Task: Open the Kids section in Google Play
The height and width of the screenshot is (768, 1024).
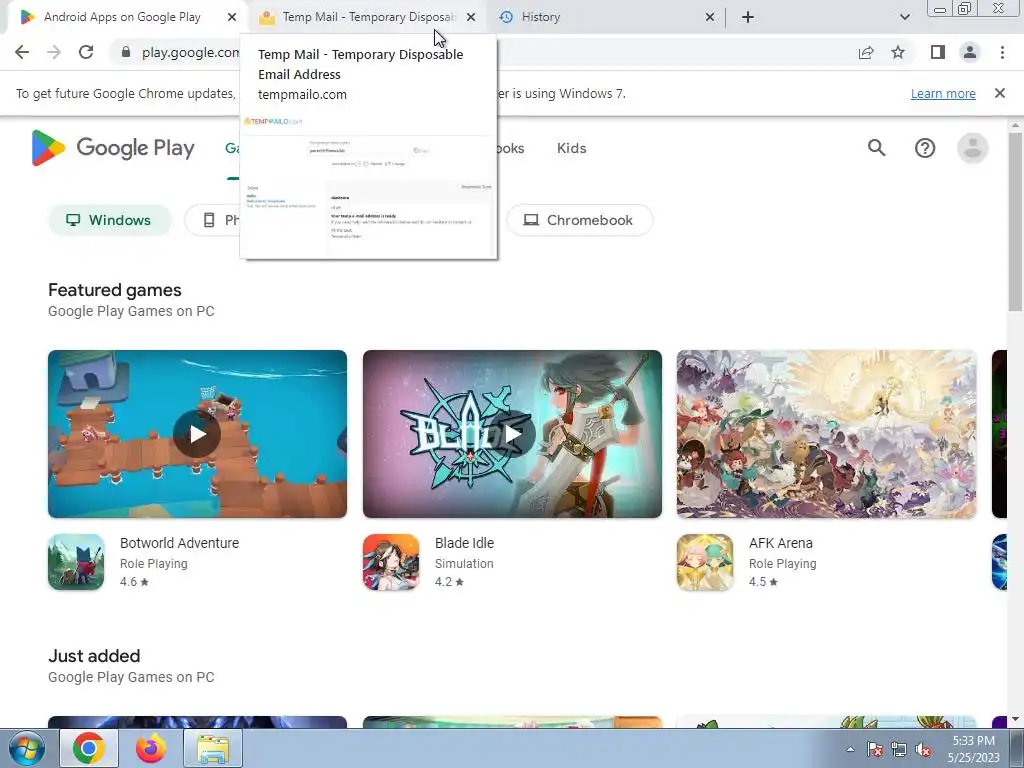Action: click(x=571, y=148)
